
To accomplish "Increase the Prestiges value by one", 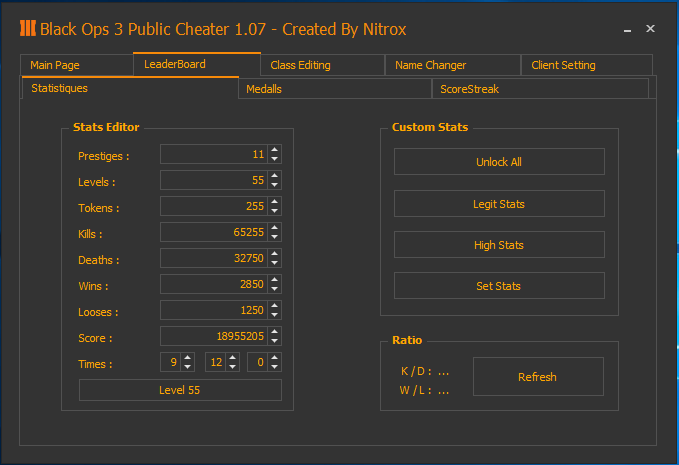I will 275,150.
